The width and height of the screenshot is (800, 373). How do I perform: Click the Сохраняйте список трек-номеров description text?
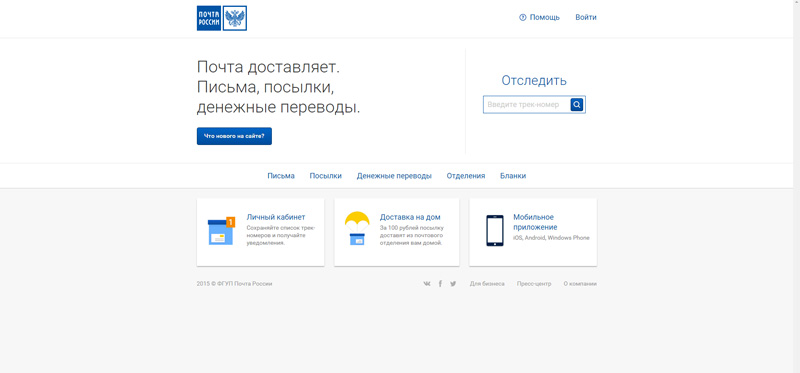281,235
